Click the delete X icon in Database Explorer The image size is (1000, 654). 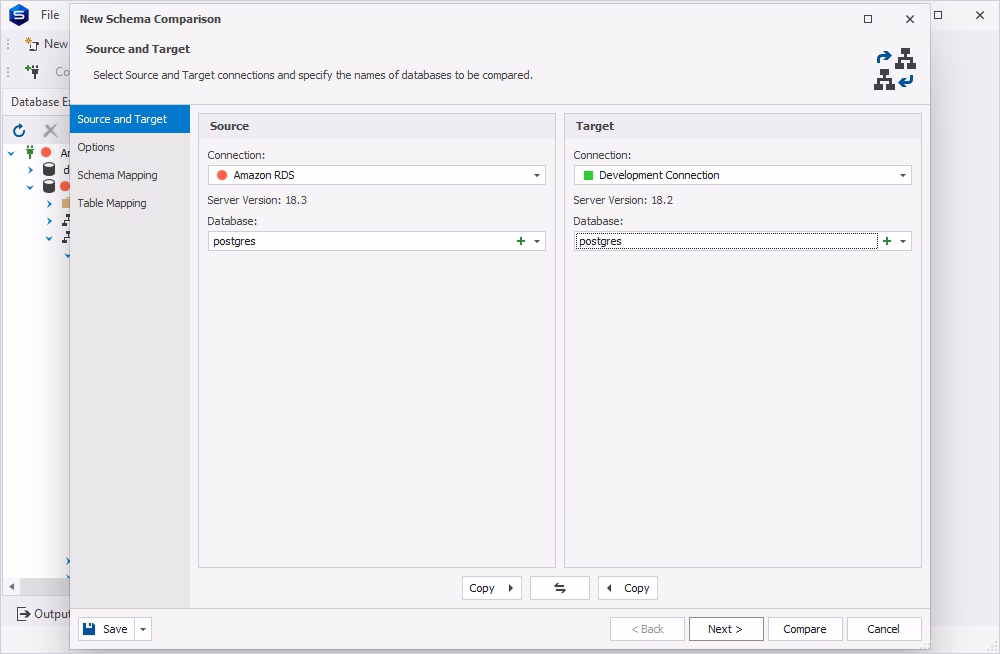[x=50, y=131]
